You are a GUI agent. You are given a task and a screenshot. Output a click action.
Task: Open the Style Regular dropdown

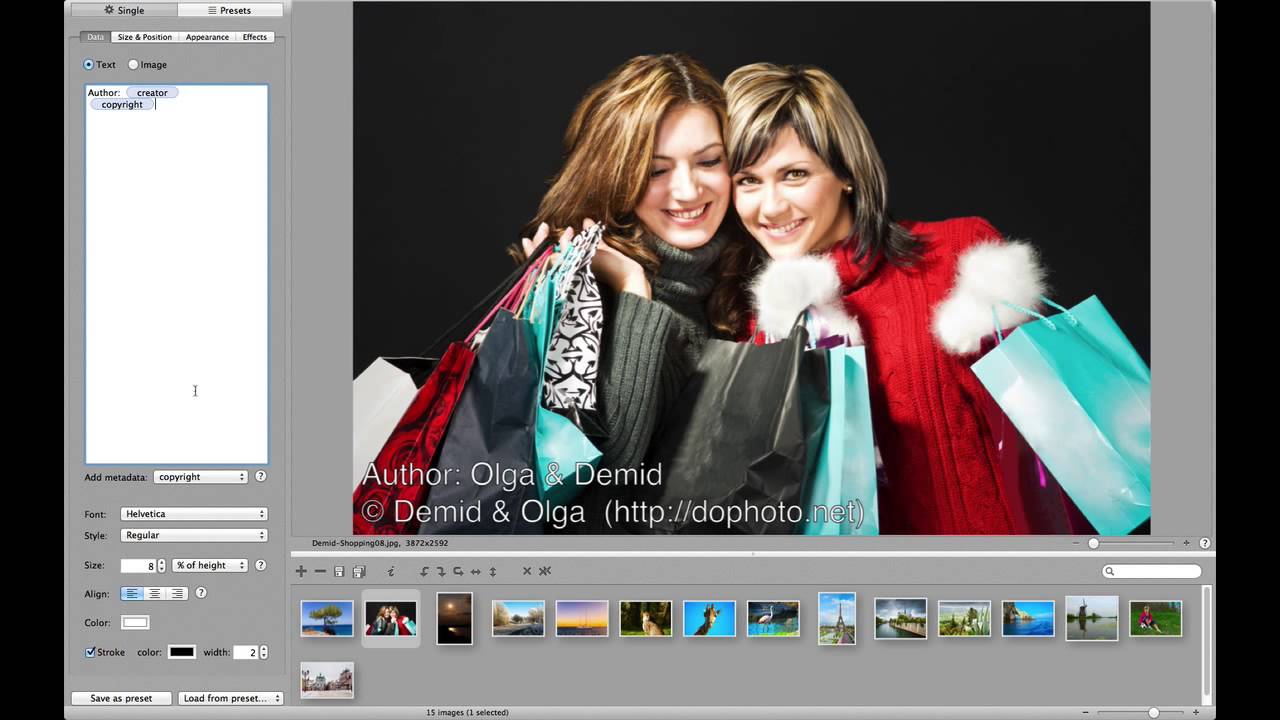194,535
